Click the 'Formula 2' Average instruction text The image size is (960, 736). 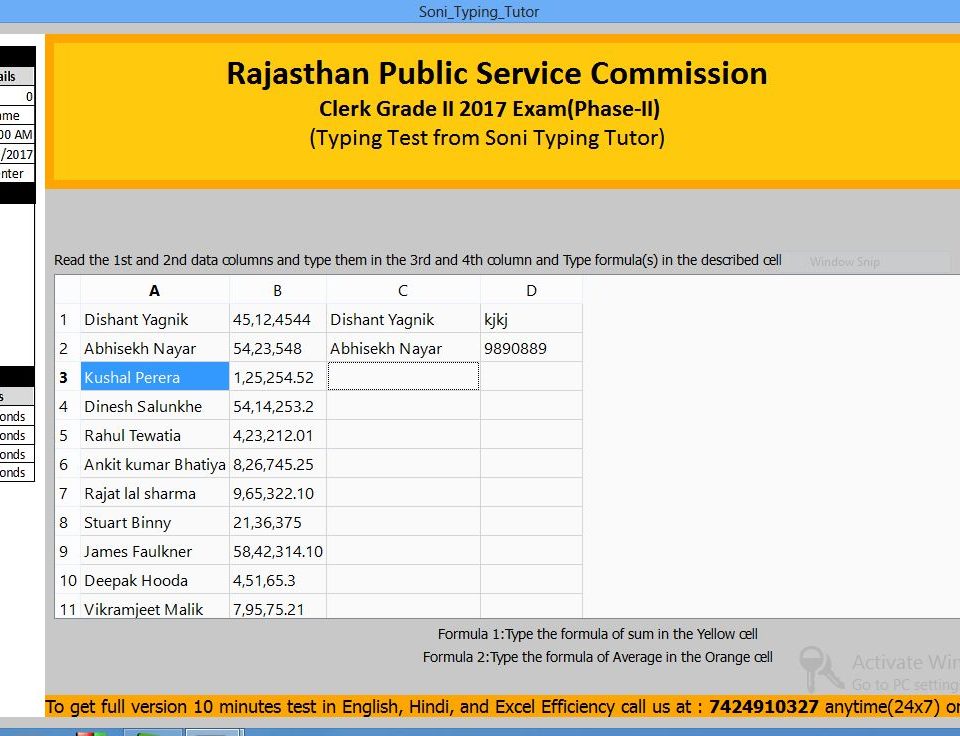pyautogui.click(x=598, y=657)
